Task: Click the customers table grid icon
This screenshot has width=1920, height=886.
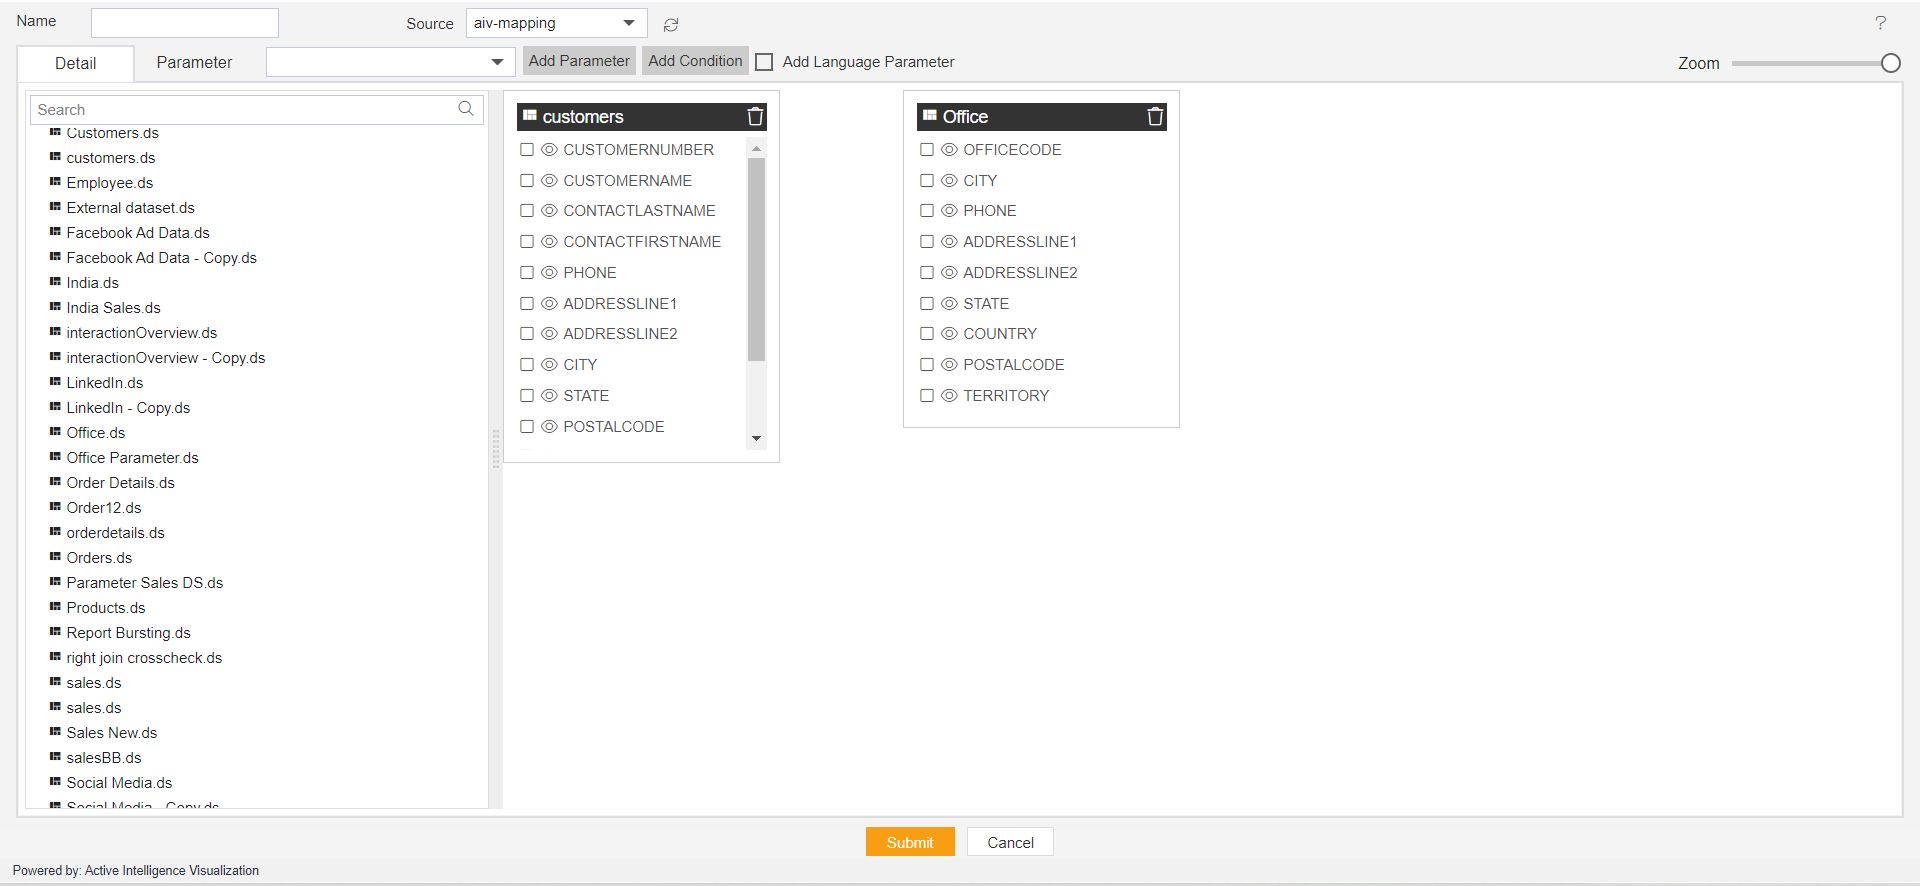Action: click(x=530, y=116)
